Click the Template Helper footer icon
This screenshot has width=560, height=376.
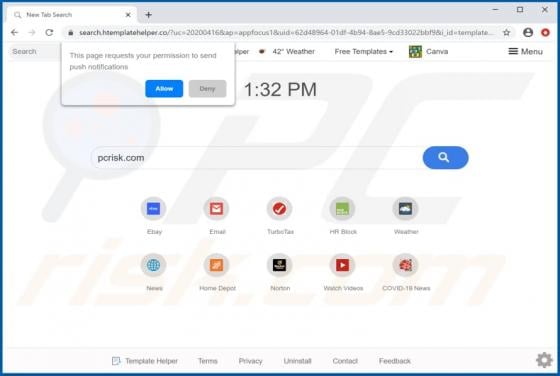(116, 361)
